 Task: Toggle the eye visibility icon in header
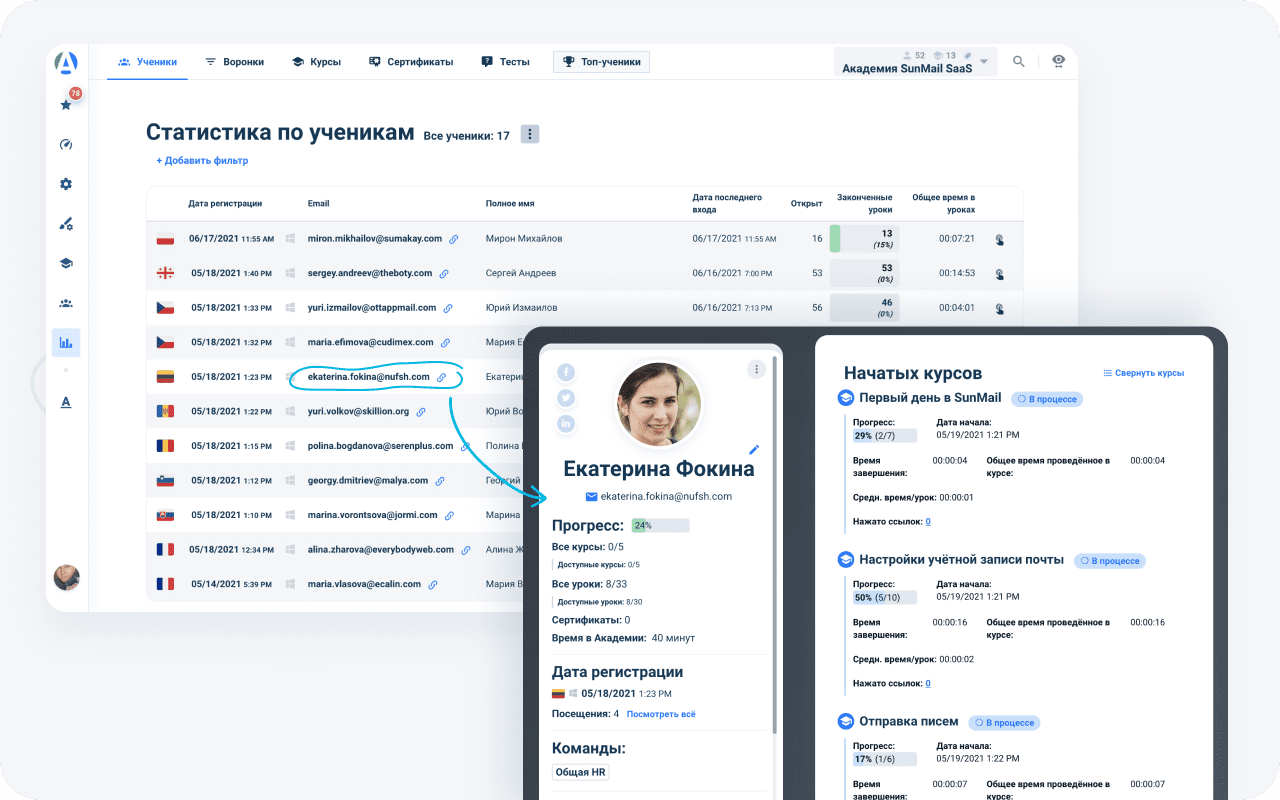point(1058,62)
